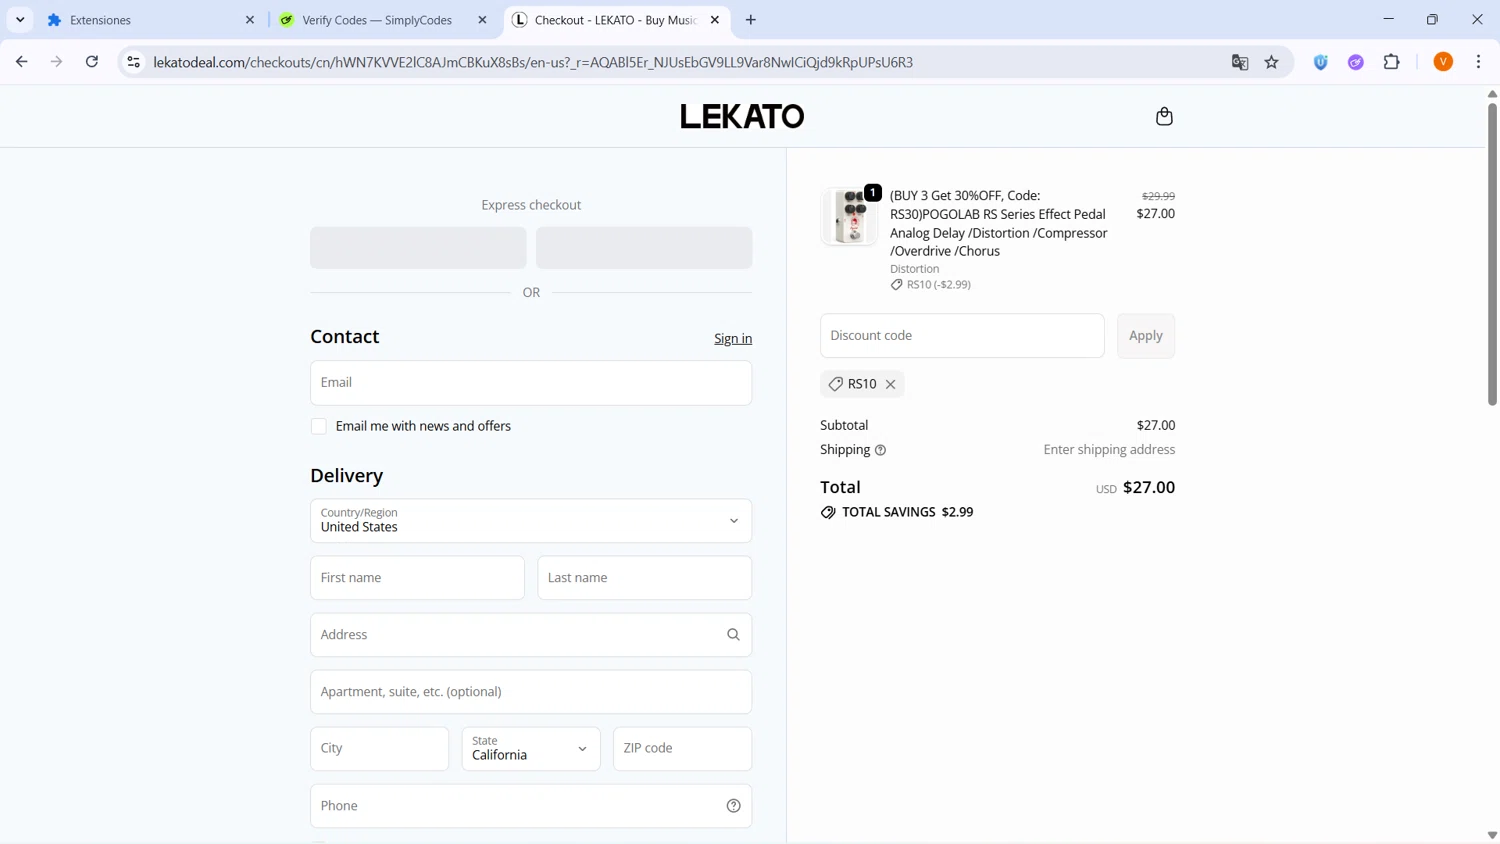Click the USD $27.00 total amount

point(1135,488)
